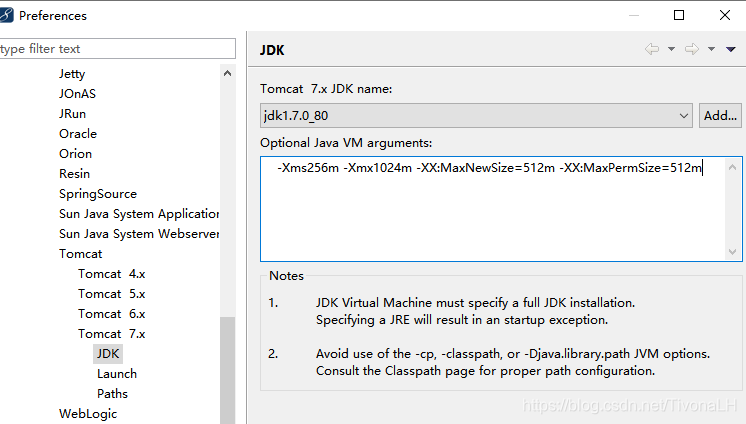Maximize the Preferences window
The width and height of the screenshot is (746, 424).
pyautogui.click(x=679, y=15)
